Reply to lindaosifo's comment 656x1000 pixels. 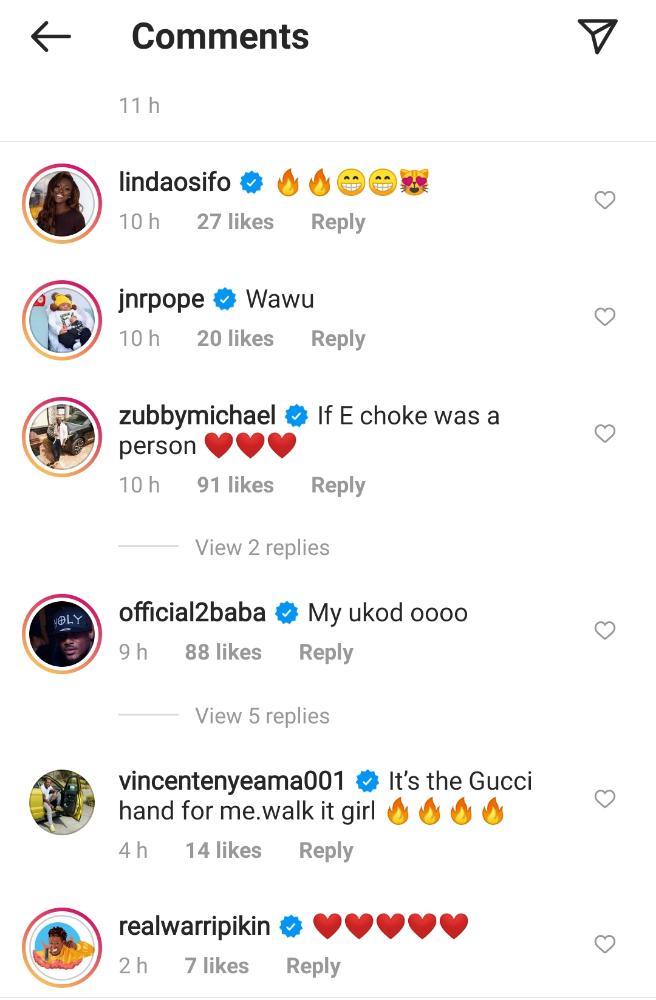(338, 222)
